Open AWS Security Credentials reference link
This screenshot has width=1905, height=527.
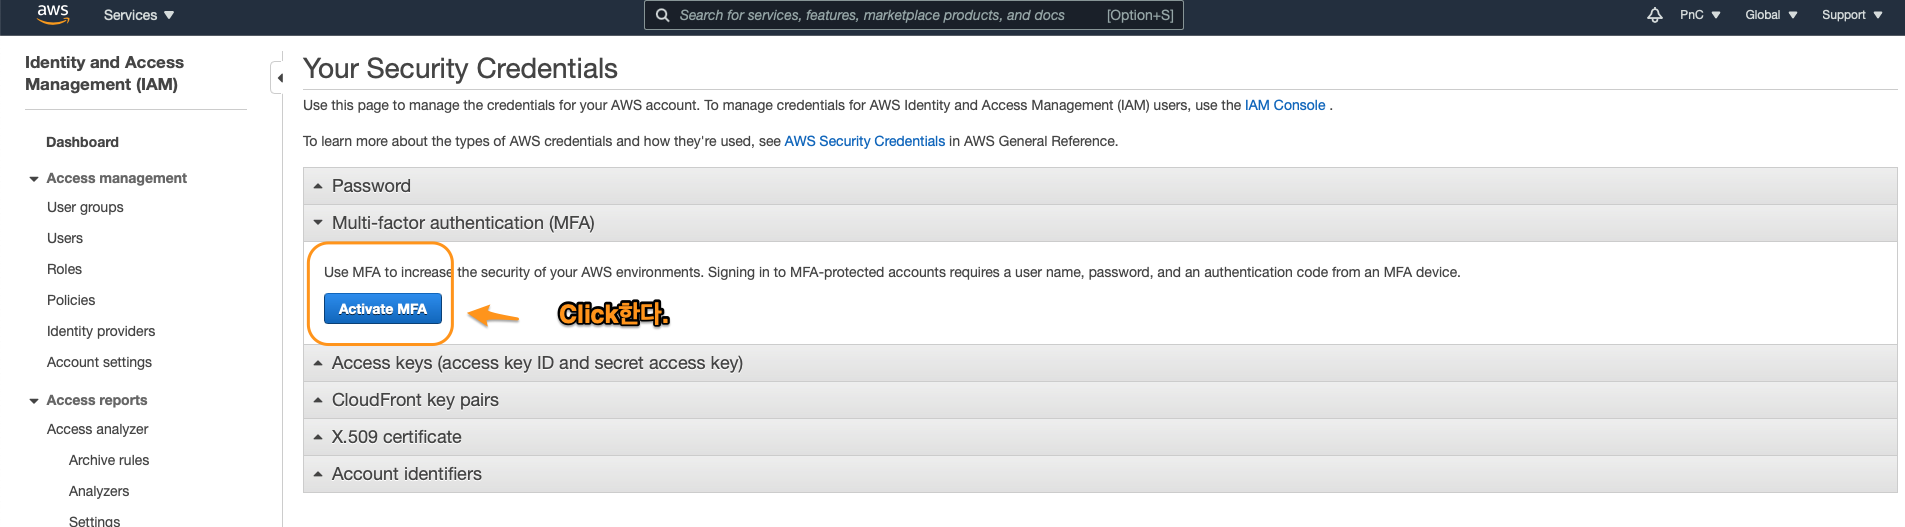coord(864,141)
